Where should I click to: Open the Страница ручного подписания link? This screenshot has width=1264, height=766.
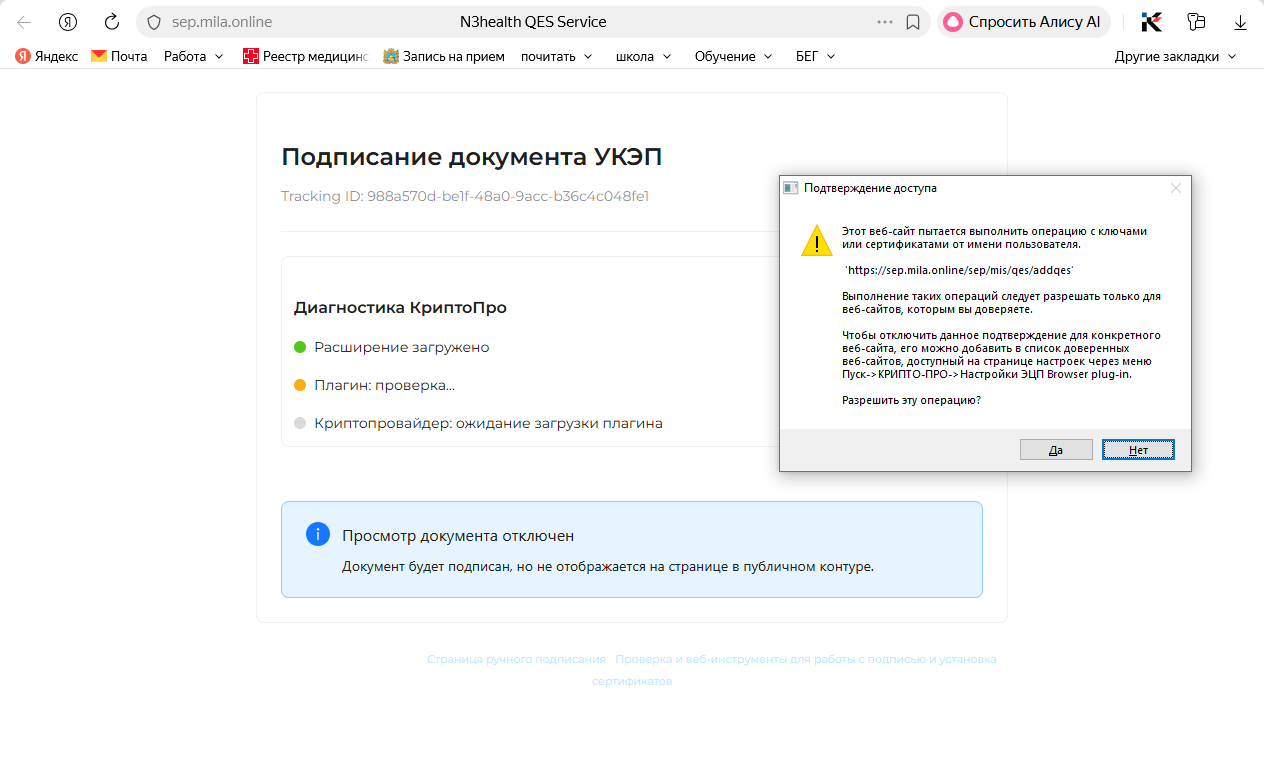click(516, 659)
